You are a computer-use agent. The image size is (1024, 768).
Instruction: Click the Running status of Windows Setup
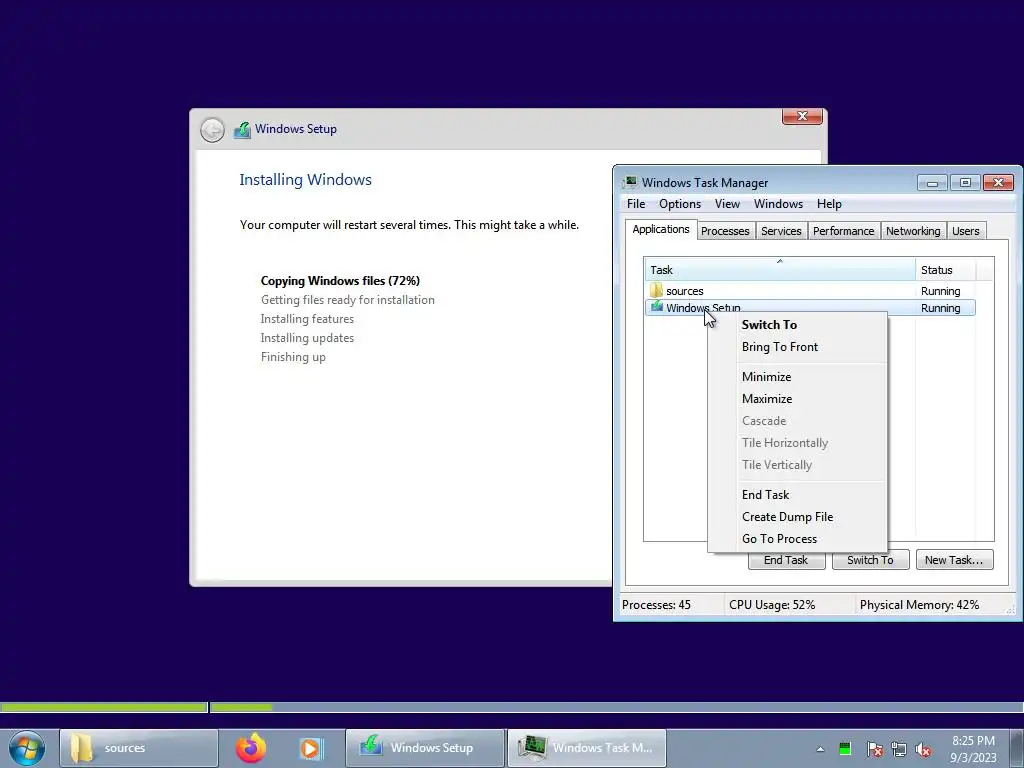pos(940,308)
